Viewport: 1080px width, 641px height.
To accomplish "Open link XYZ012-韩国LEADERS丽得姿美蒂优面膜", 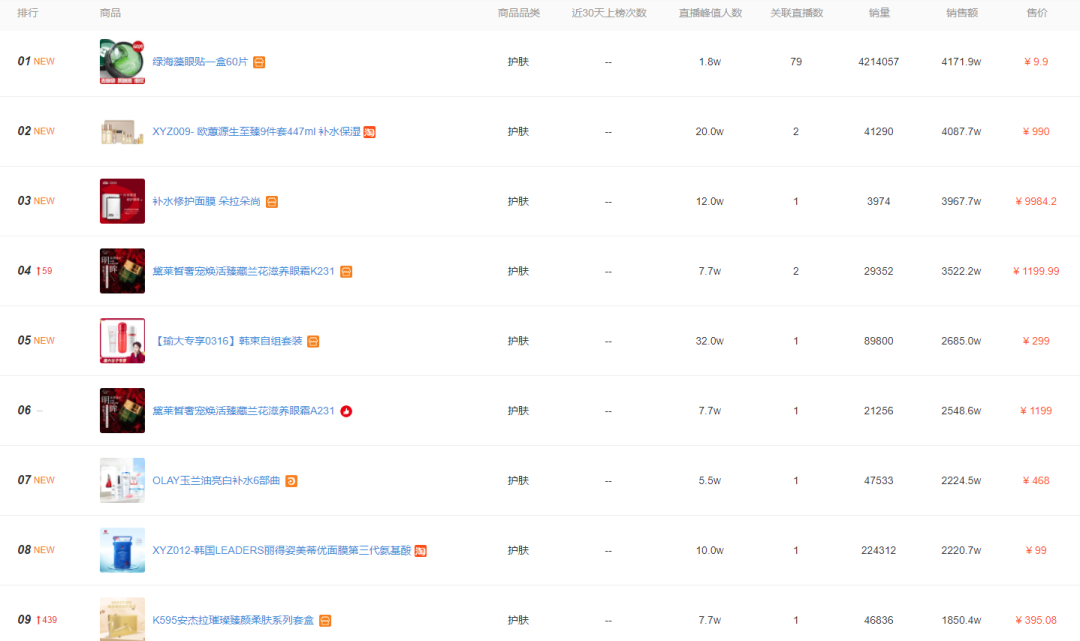I will (282, 550).
